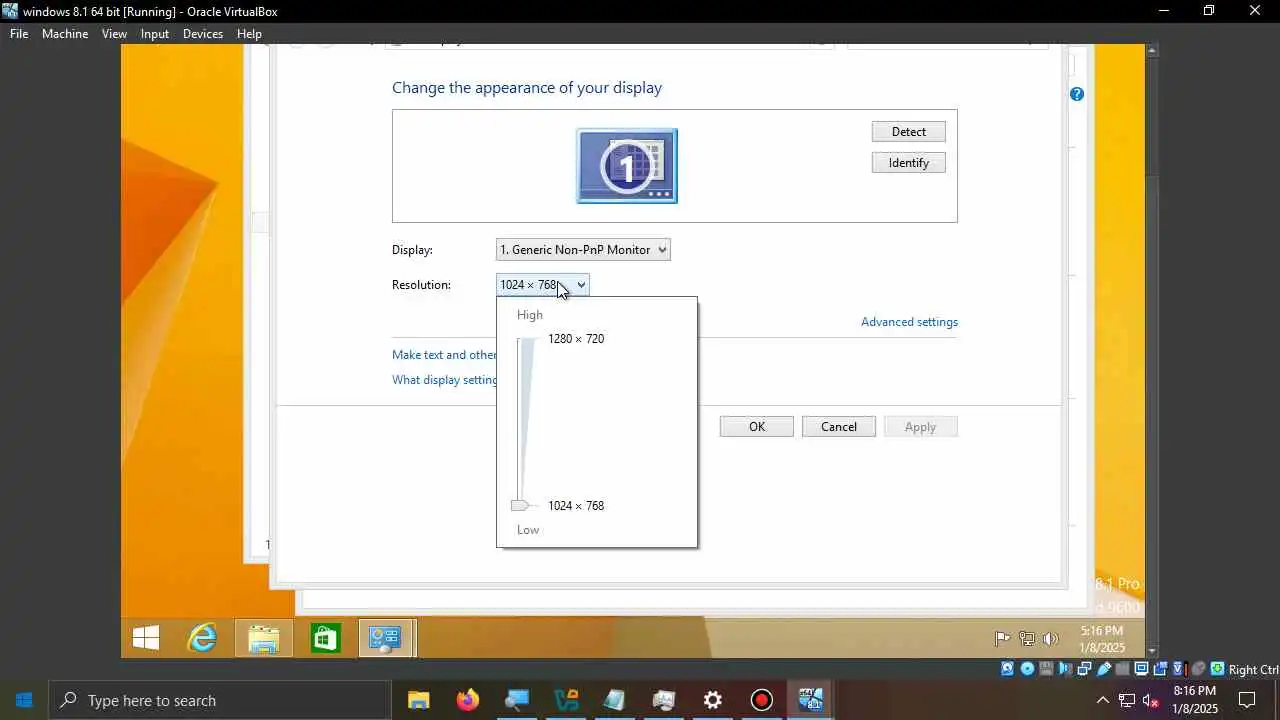Open Firefox from the host taskbar
1280x720 pixels.
(x=467, y=700)
